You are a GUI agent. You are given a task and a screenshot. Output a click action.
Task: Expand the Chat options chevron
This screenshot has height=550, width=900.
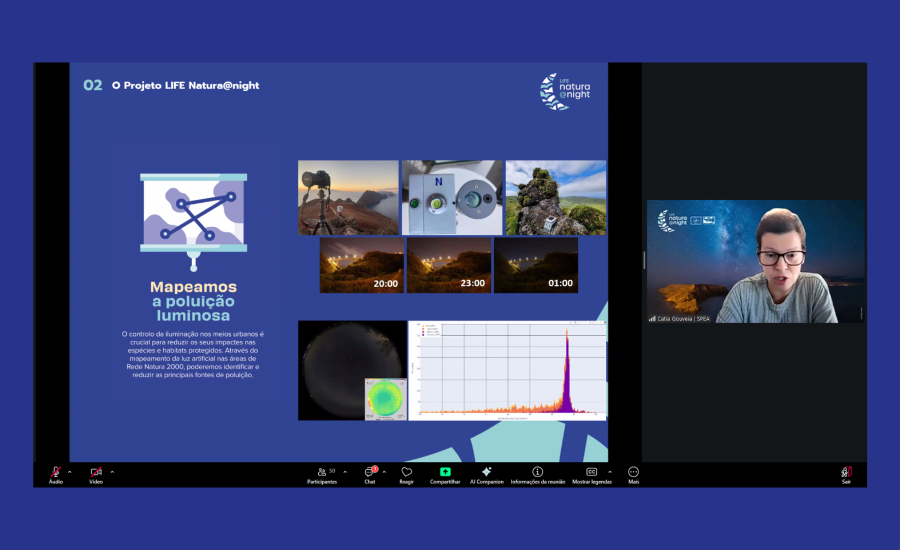coord(384,472)
